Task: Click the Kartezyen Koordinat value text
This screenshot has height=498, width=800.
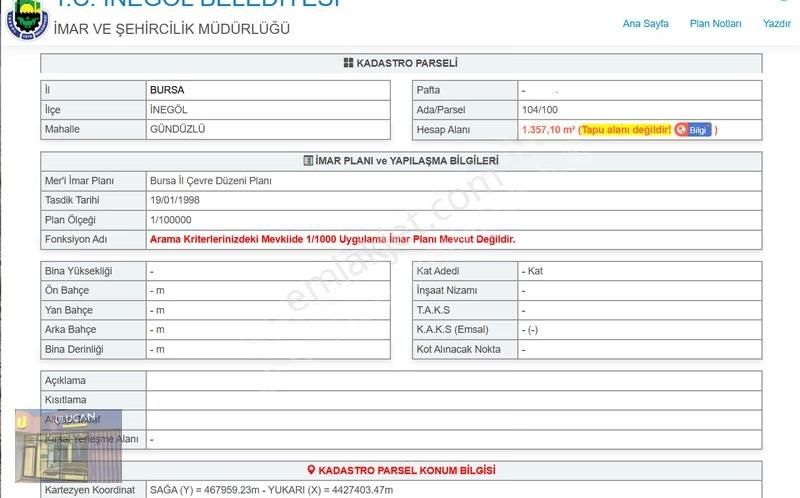Action: pos(271,490)
